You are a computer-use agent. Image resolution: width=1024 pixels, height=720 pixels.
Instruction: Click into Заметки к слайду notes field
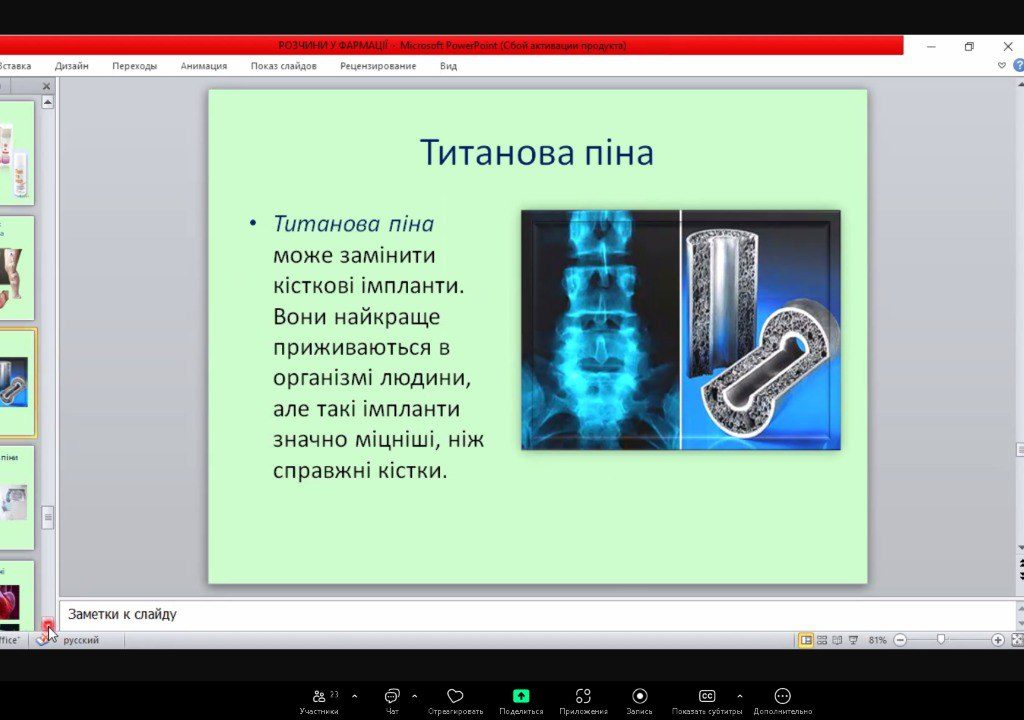(x=537, y=614)
